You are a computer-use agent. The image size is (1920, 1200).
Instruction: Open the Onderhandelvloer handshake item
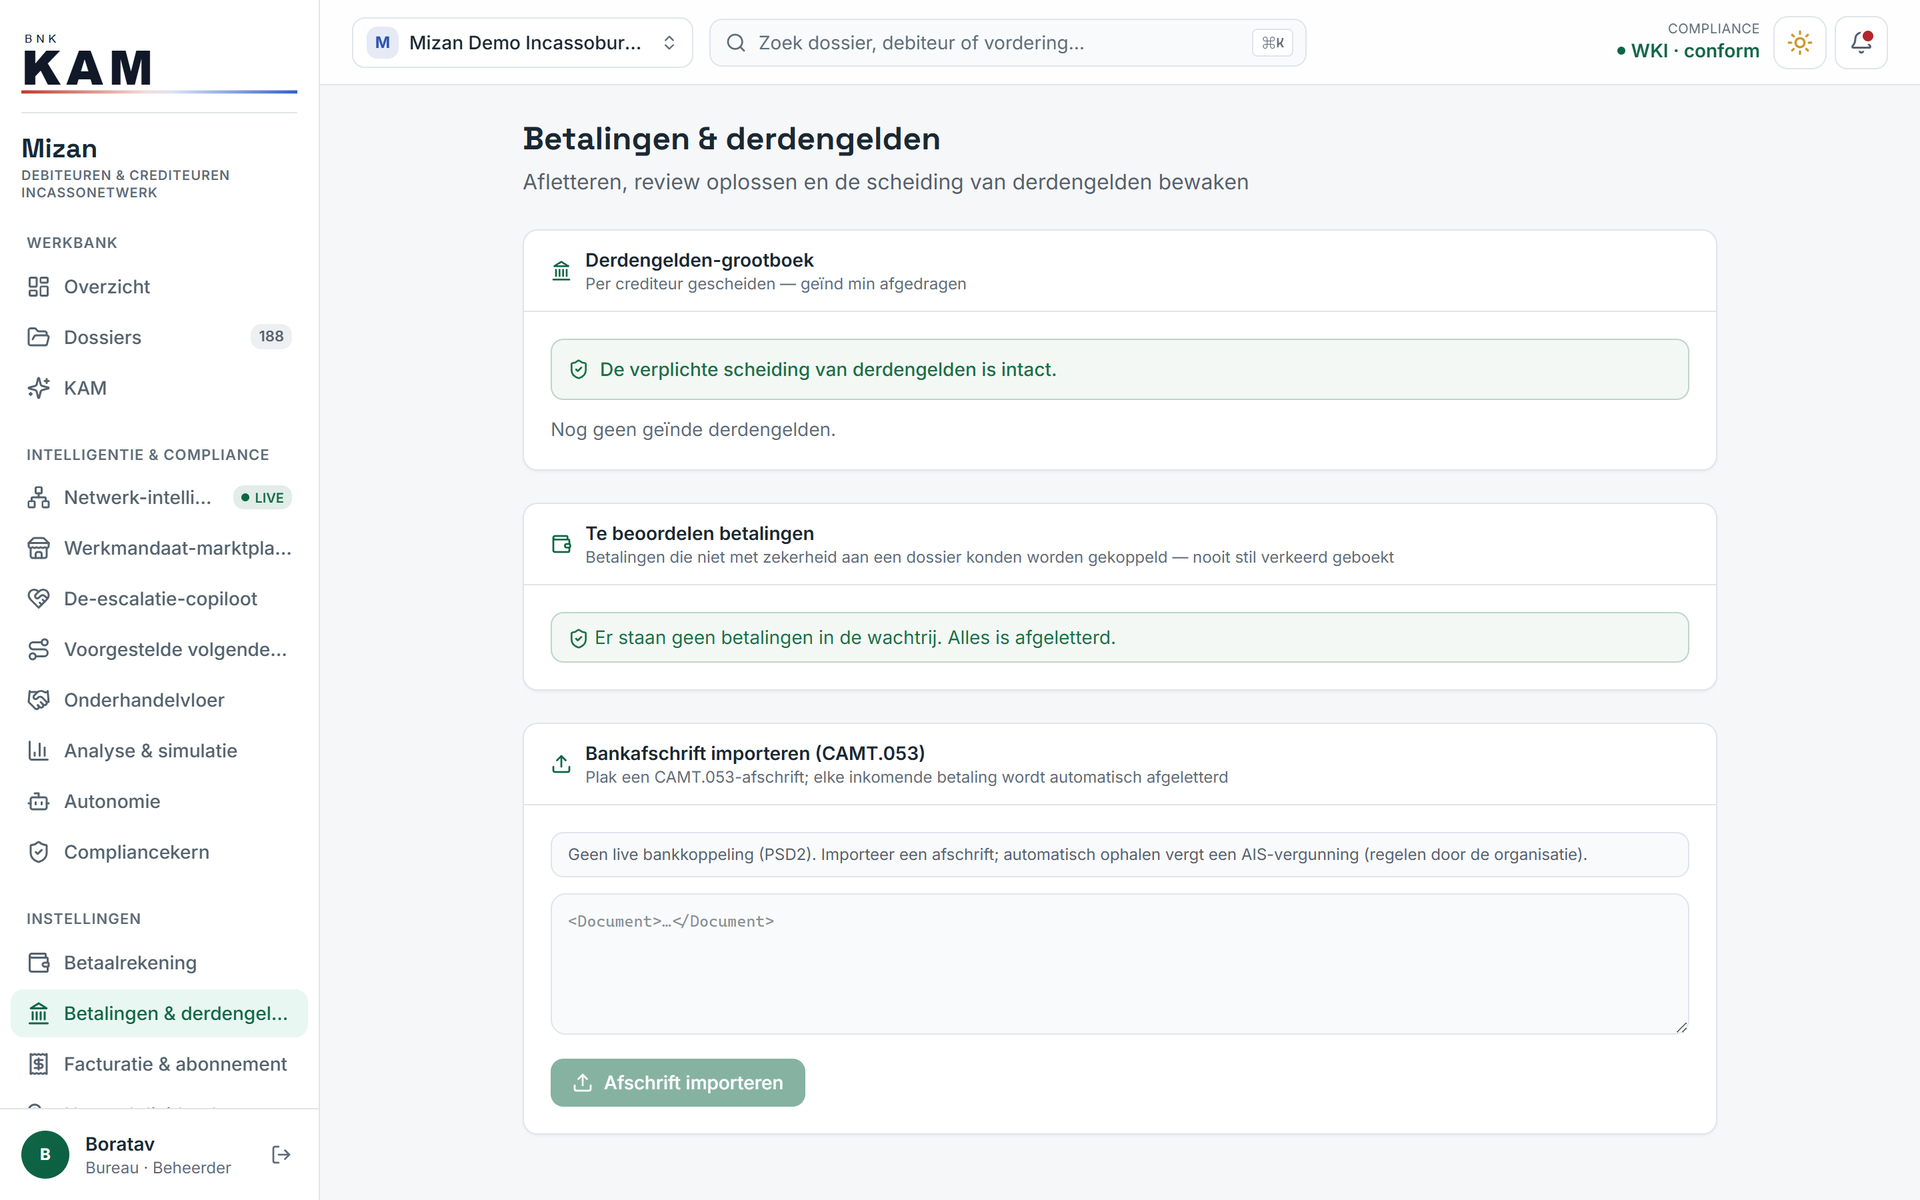click(x=159, y=700)
